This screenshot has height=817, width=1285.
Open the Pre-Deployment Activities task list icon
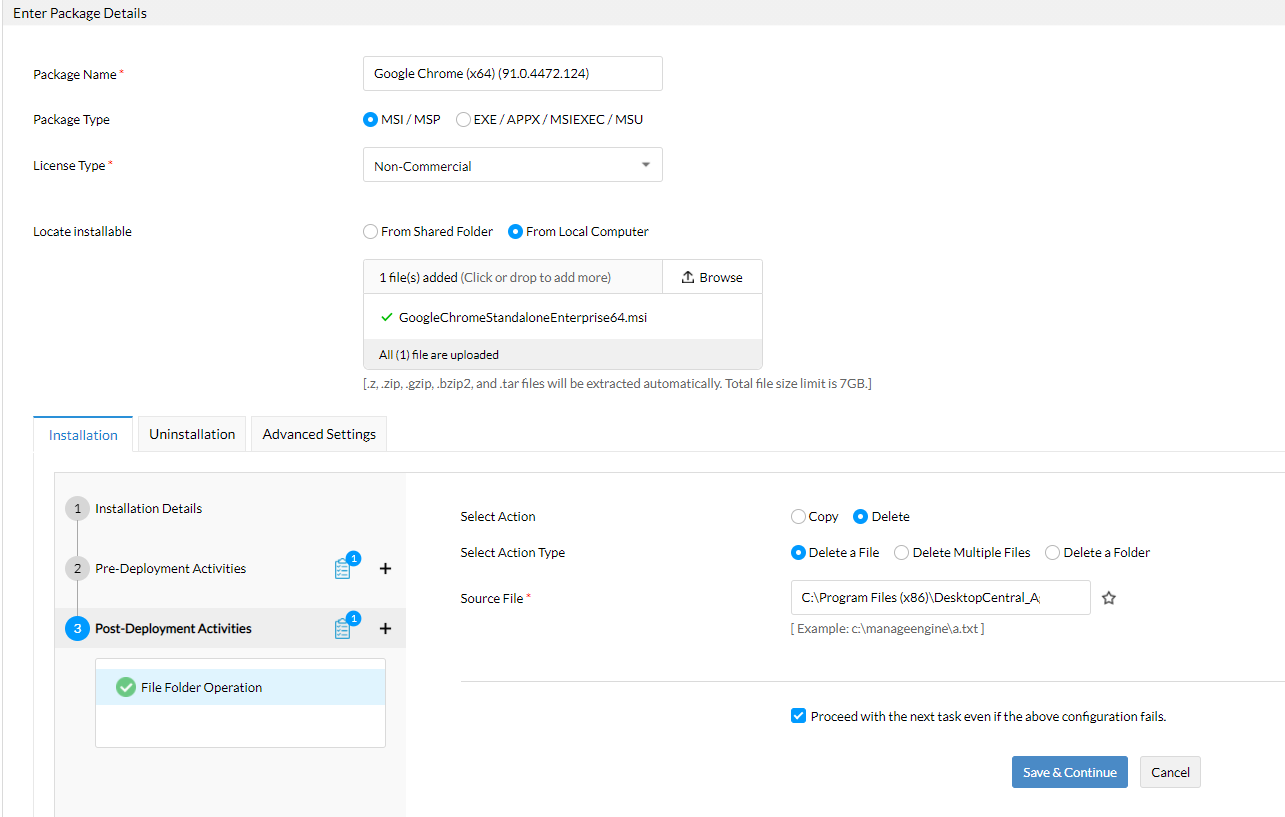point(343,568)
